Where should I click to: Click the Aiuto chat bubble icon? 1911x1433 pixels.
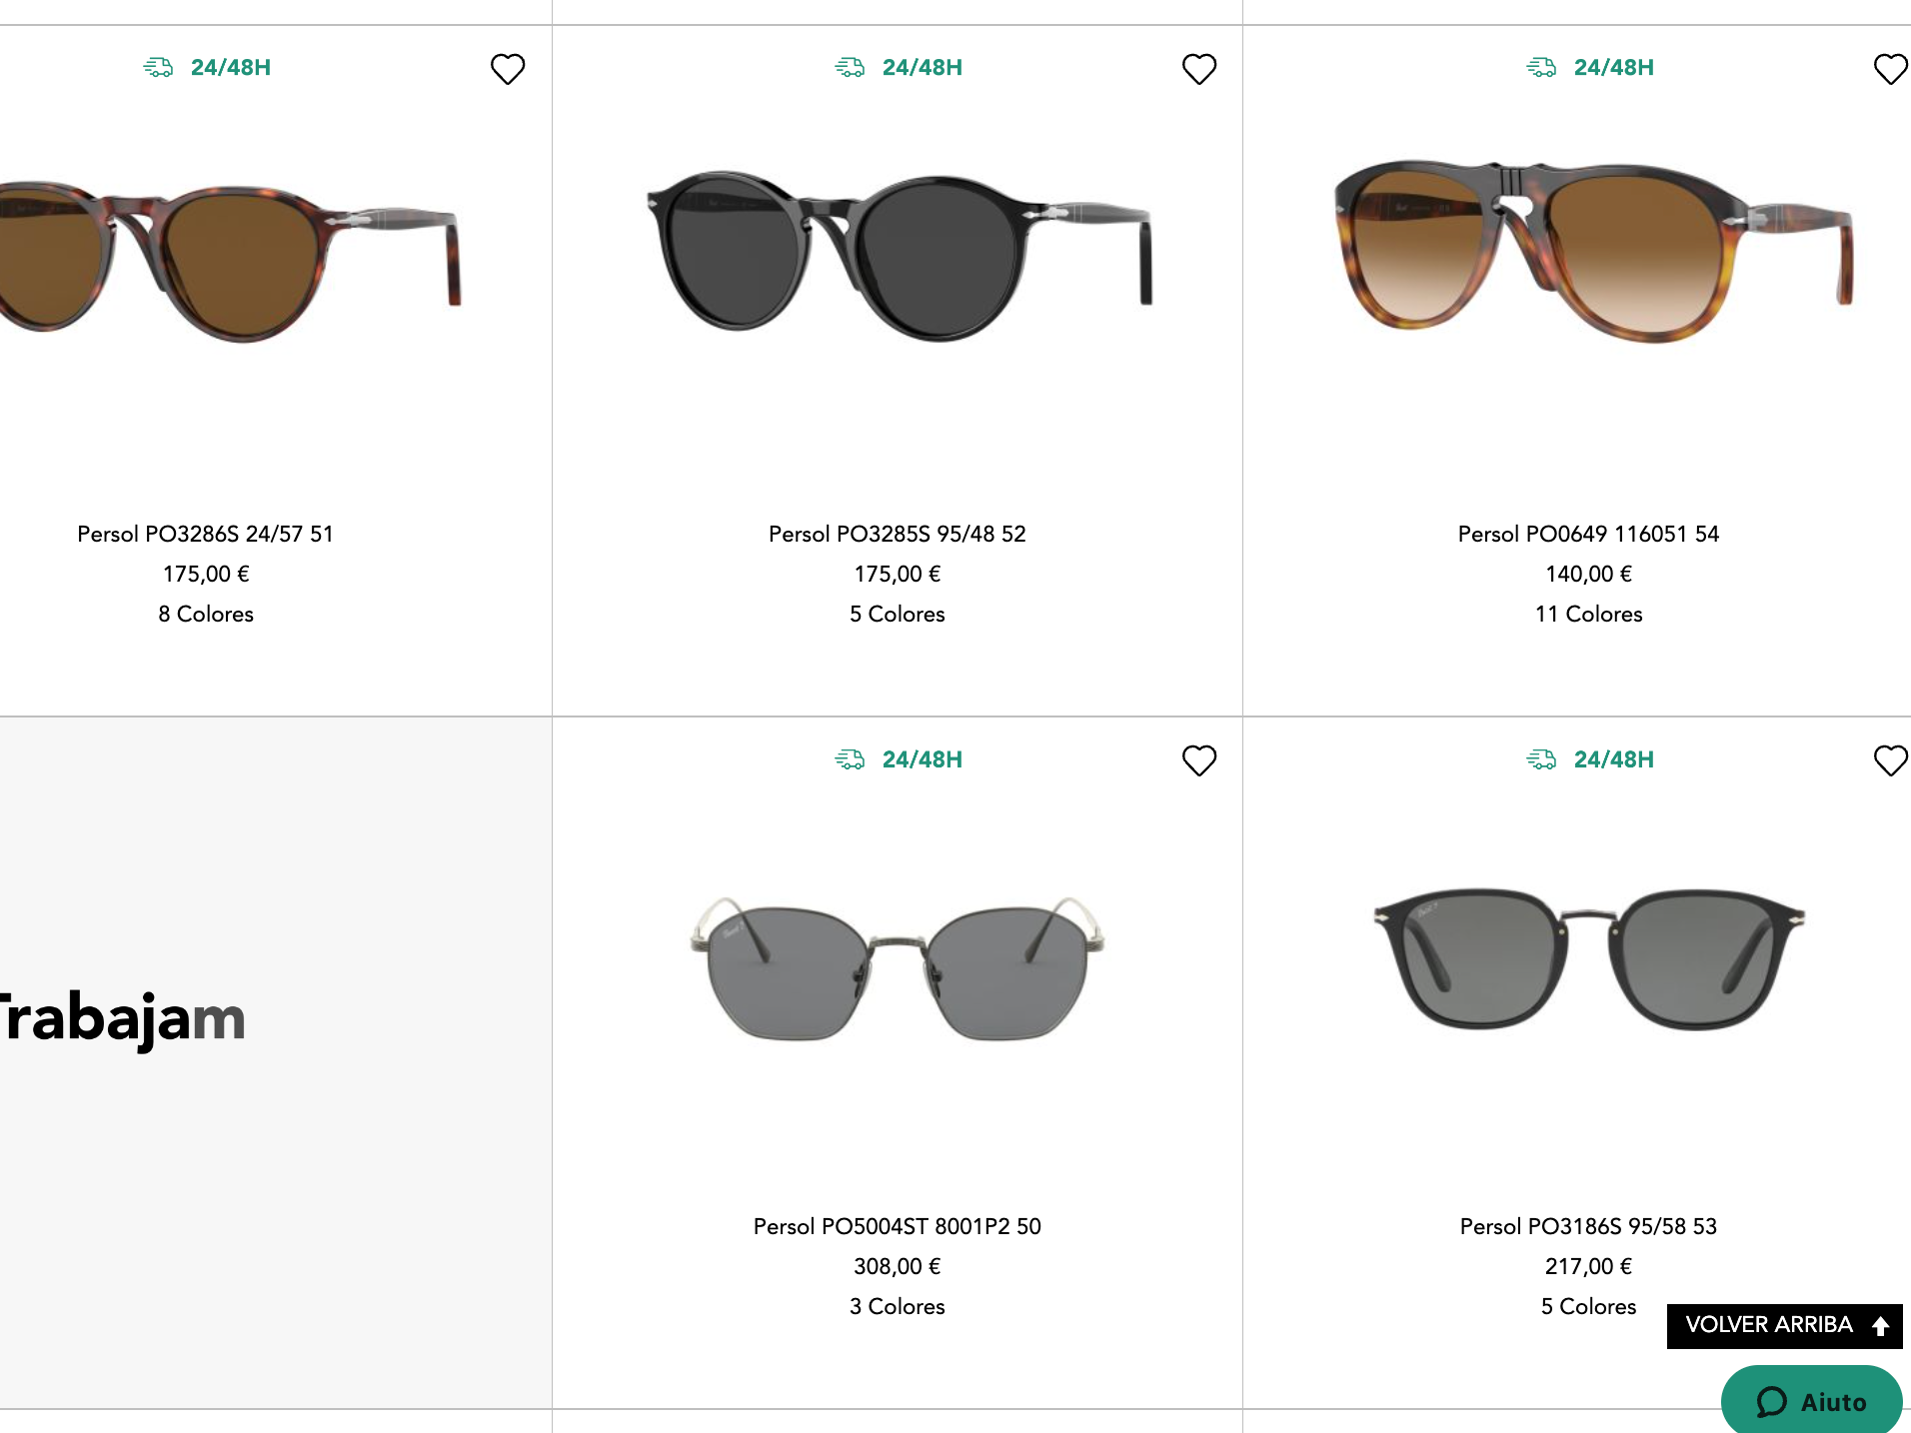(x=1771, y=1402)
